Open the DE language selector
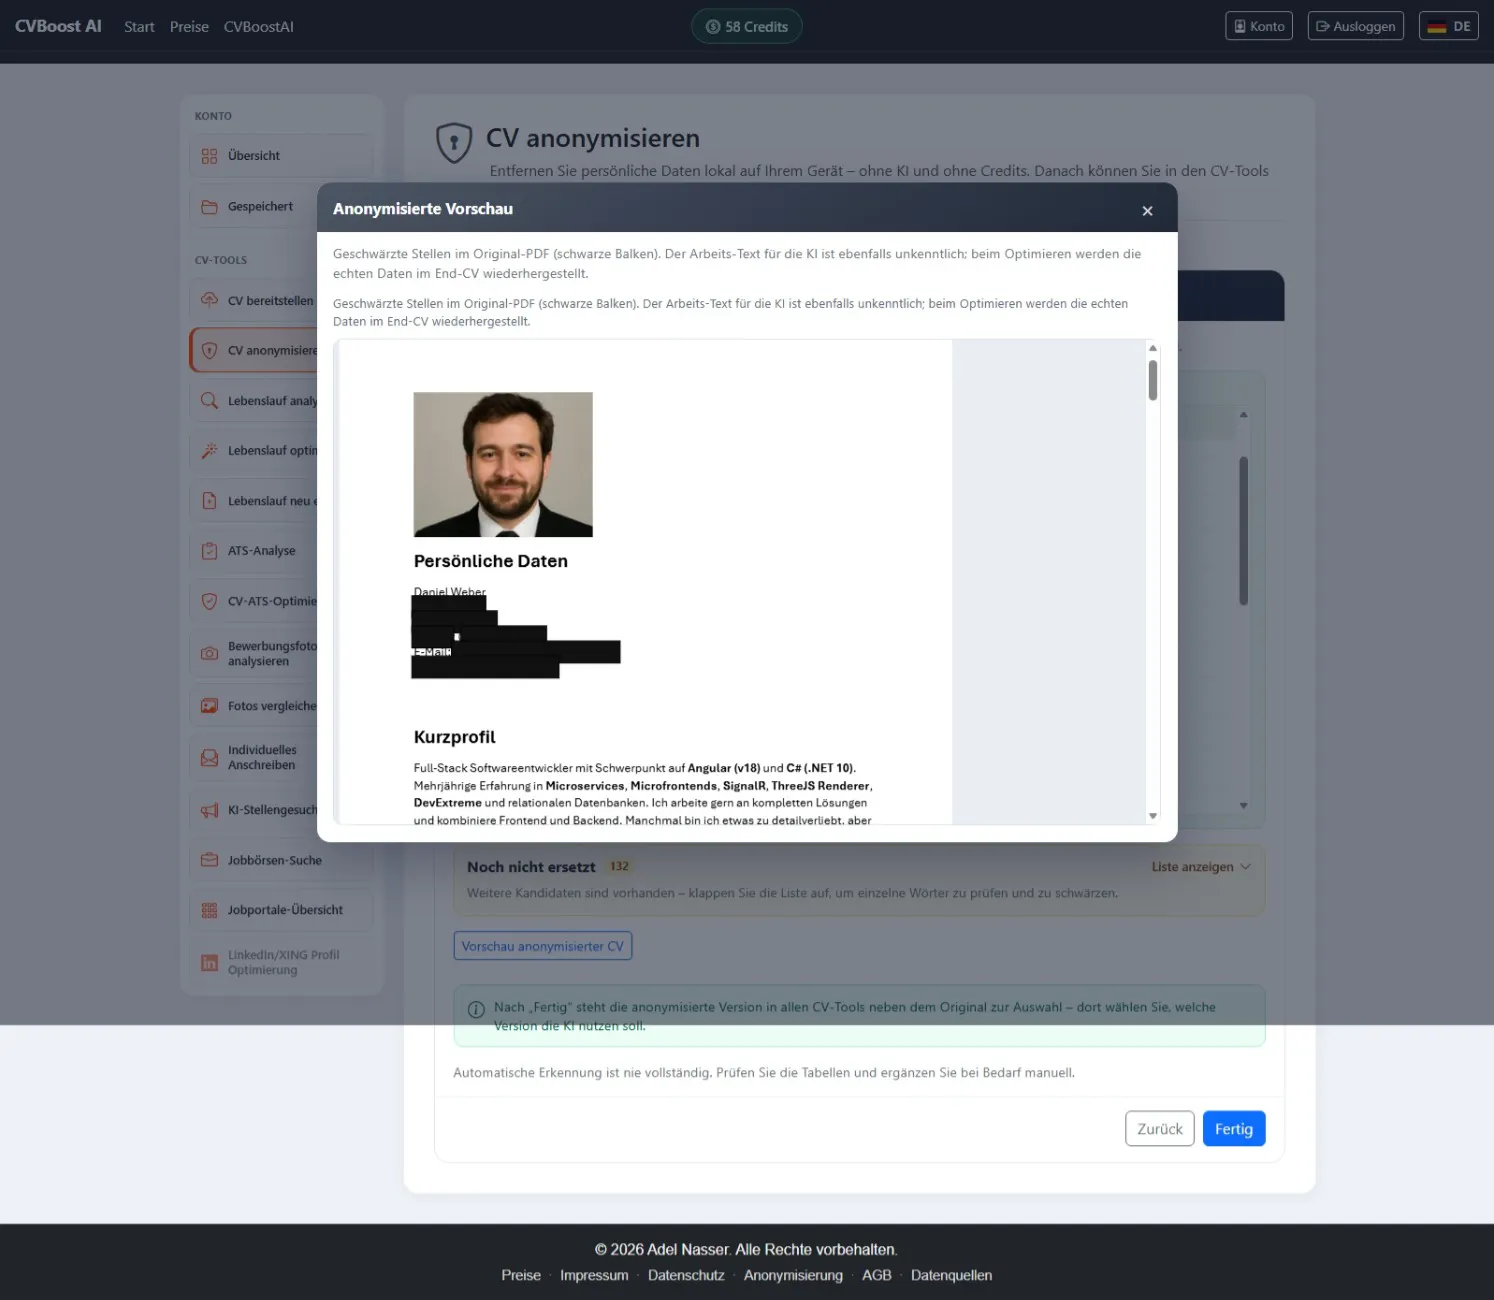This screenshot has width=1494, height=1300. 1449,26
